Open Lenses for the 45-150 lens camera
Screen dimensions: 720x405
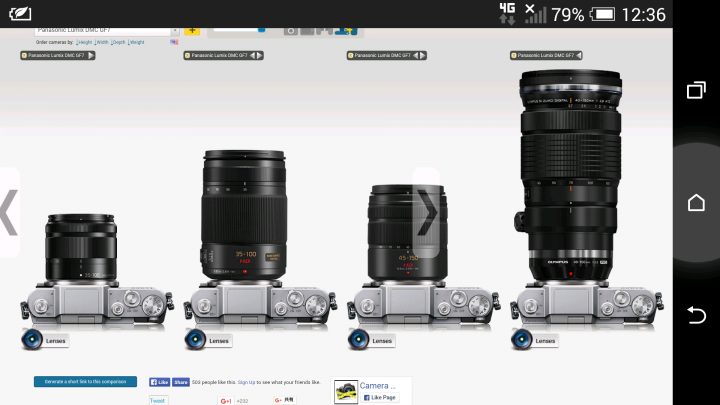pyautogui.click(x=372, y=340)
